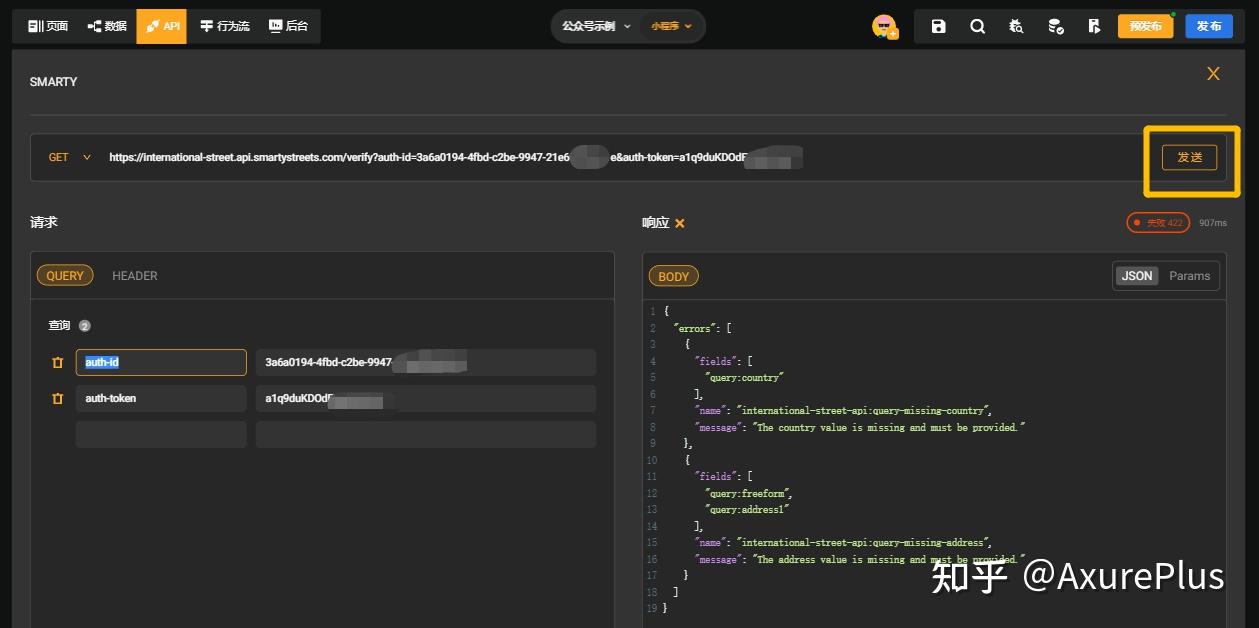Click the 发送 send button

(x=1189, y=157)
